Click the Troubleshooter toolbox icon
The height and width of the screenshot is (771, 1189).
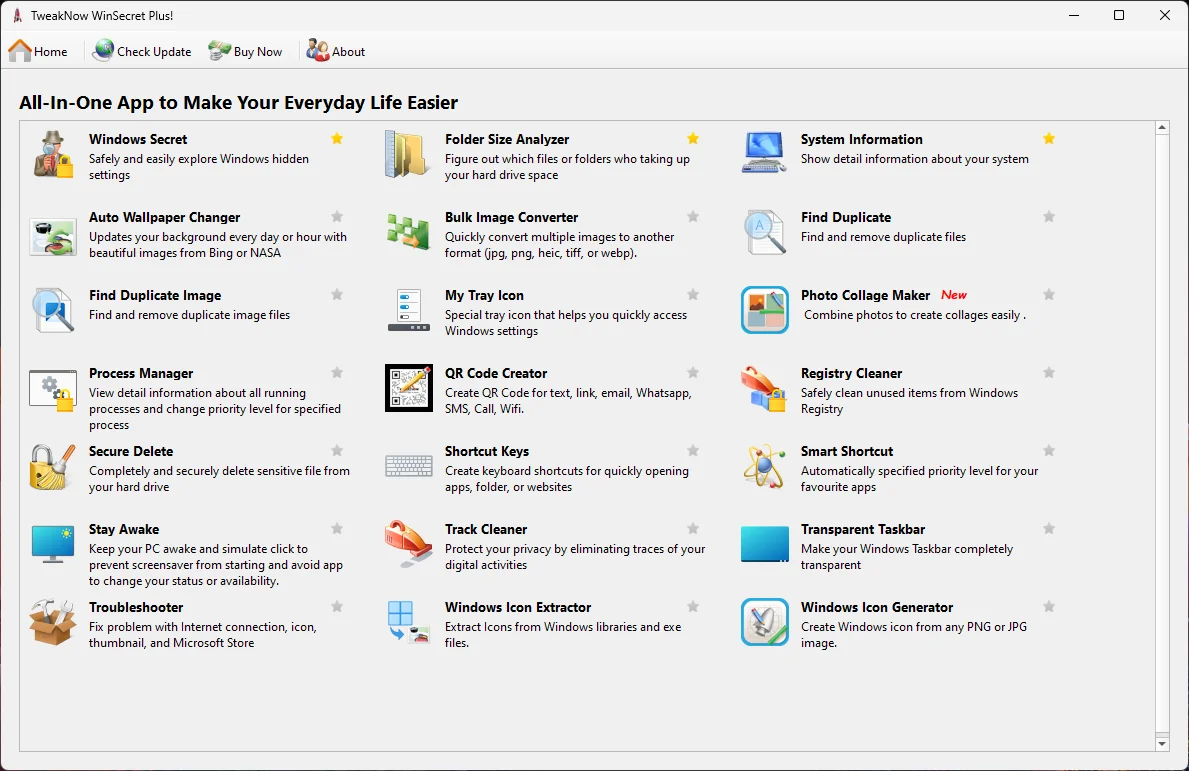53,622
